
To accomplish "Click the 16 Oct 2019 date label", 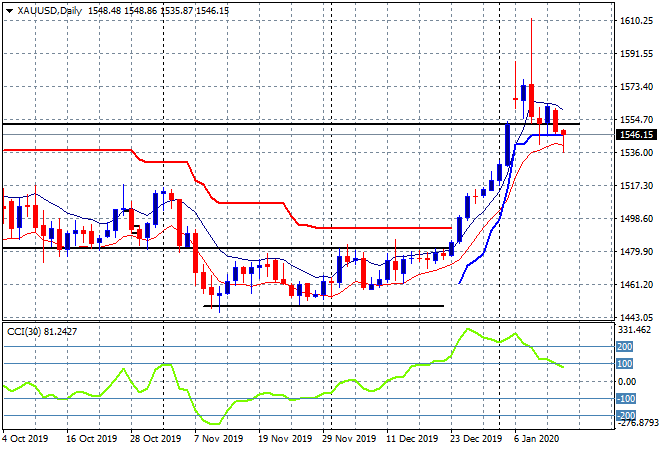I will tap(91, 439).
